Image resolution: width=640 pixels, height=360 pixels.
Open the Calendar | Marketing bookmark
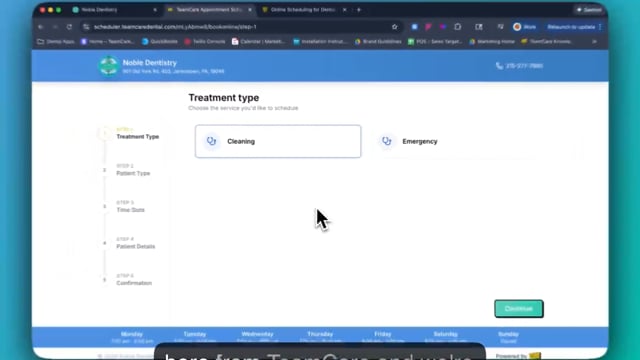259,42
